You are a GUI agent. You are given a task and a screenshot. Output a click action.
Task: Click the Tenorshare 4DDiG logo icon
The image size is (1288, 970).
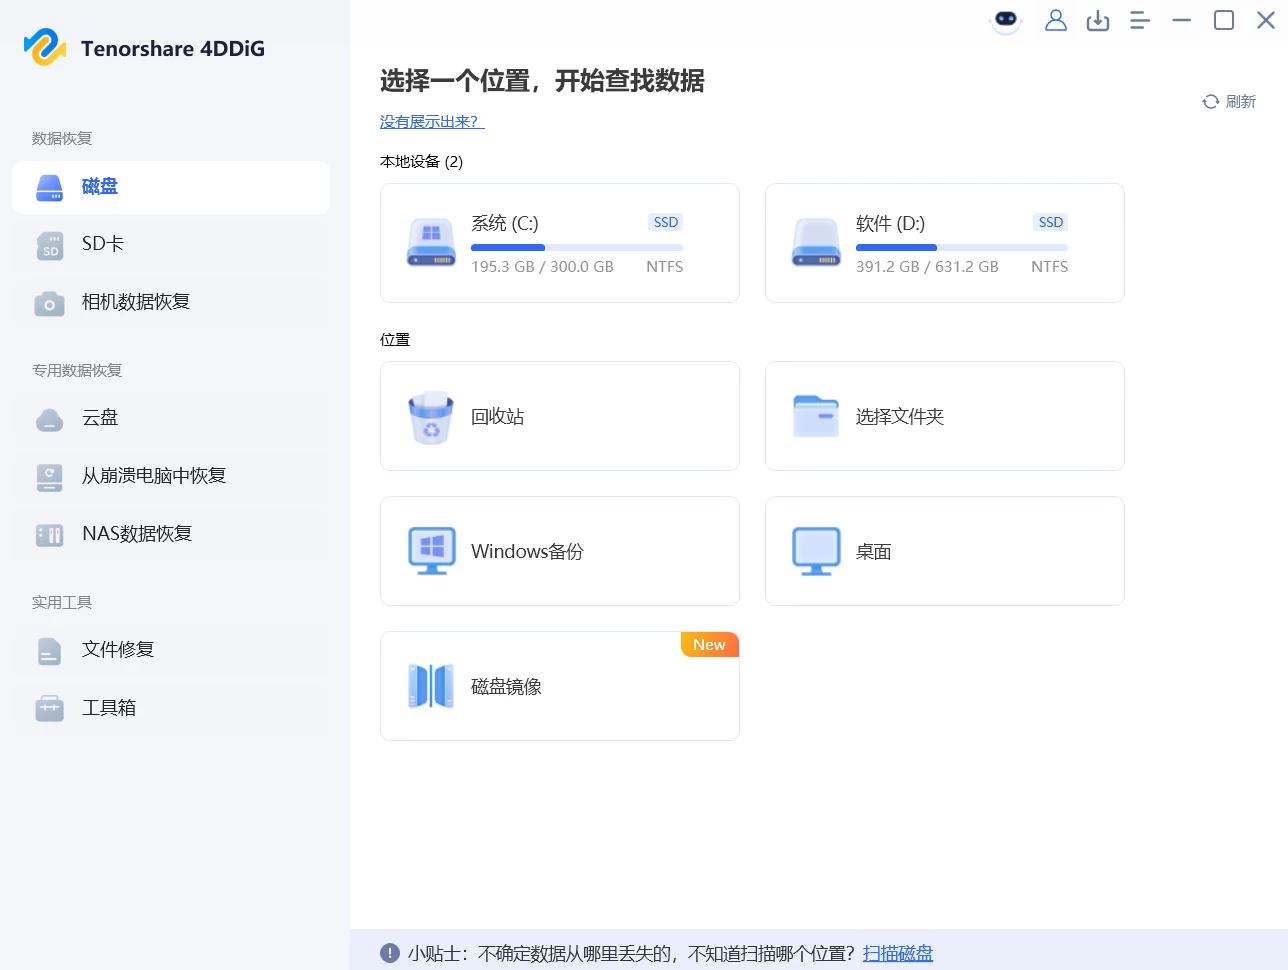[45, 47]
